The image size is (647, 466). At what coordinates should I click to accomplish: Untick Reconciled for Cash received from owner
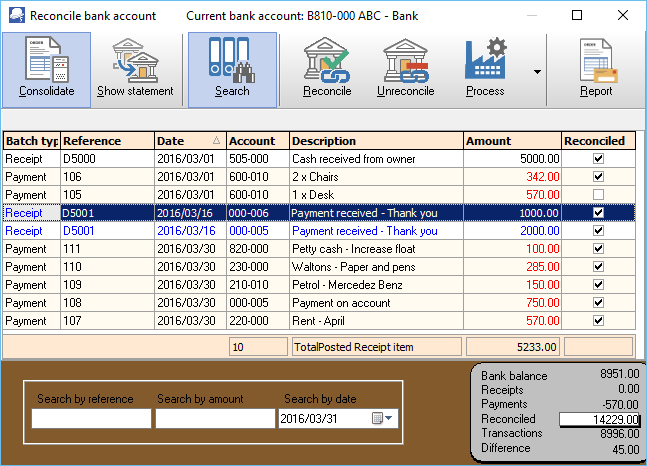(x=598, y=159)
